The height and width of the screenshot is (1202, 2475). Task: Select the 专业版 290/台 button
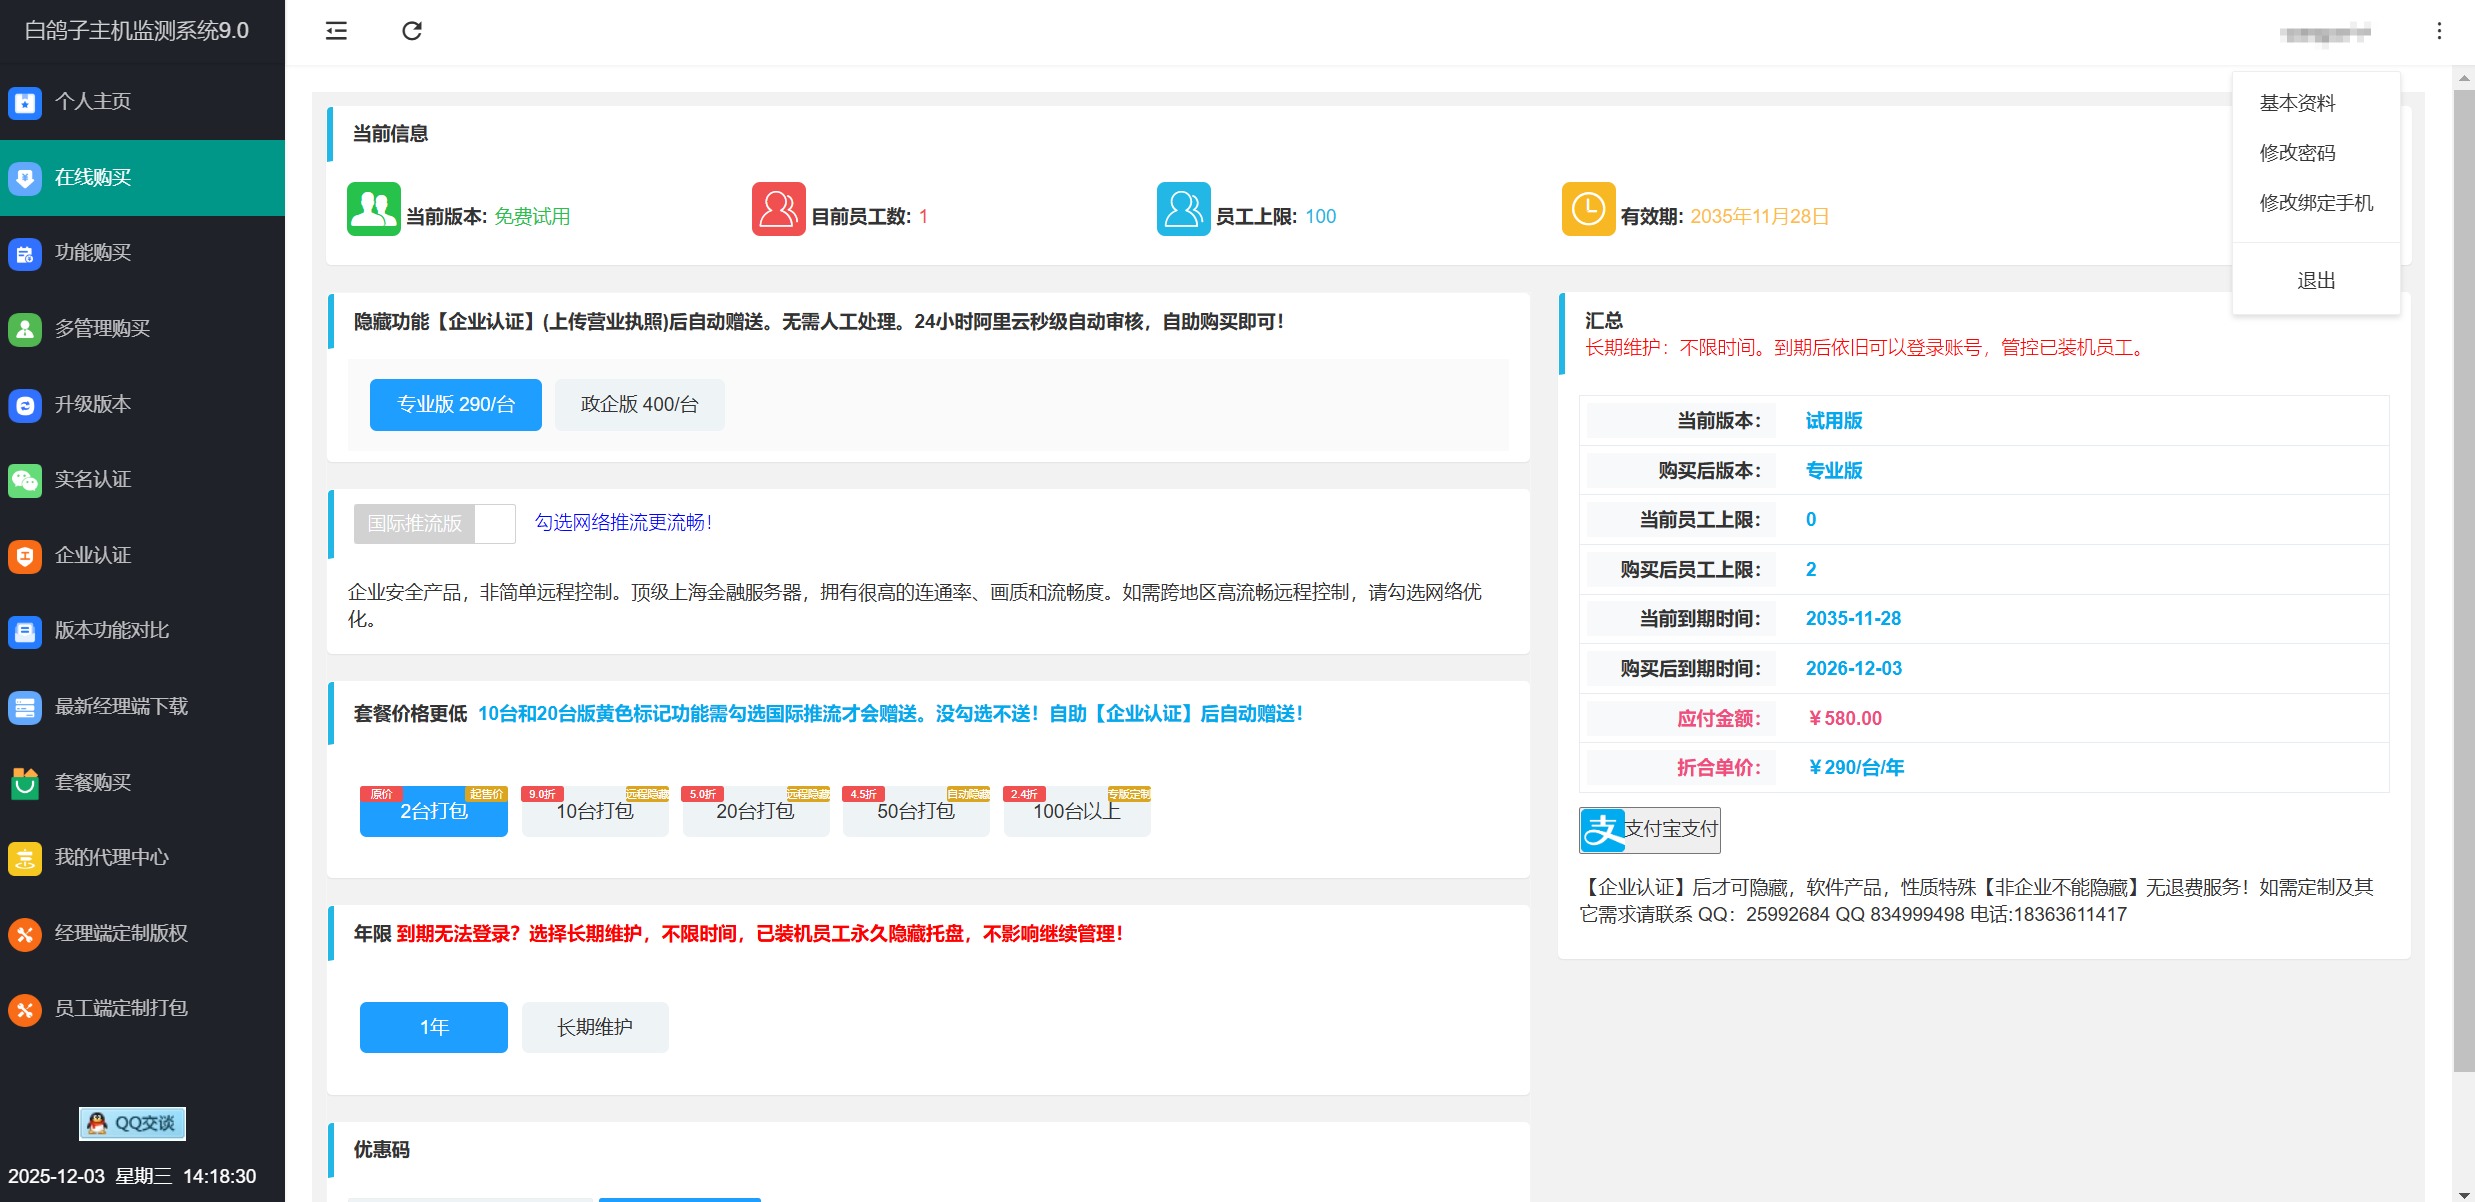pyautogui.click(x=455, y=404)
